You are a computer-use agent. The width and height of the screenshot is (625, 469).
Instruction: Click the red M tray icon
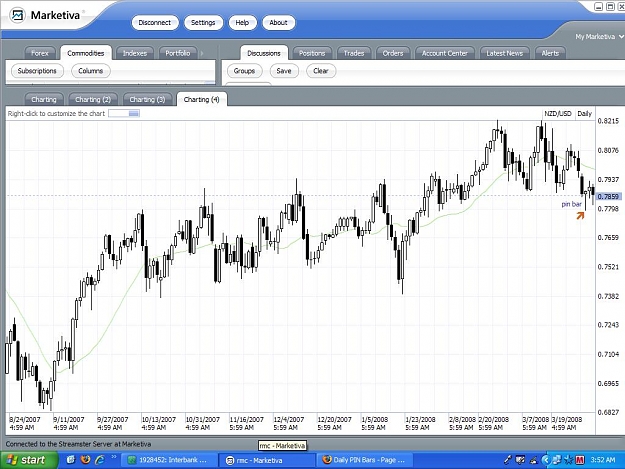pyautogui.click(x=580, y=460)
